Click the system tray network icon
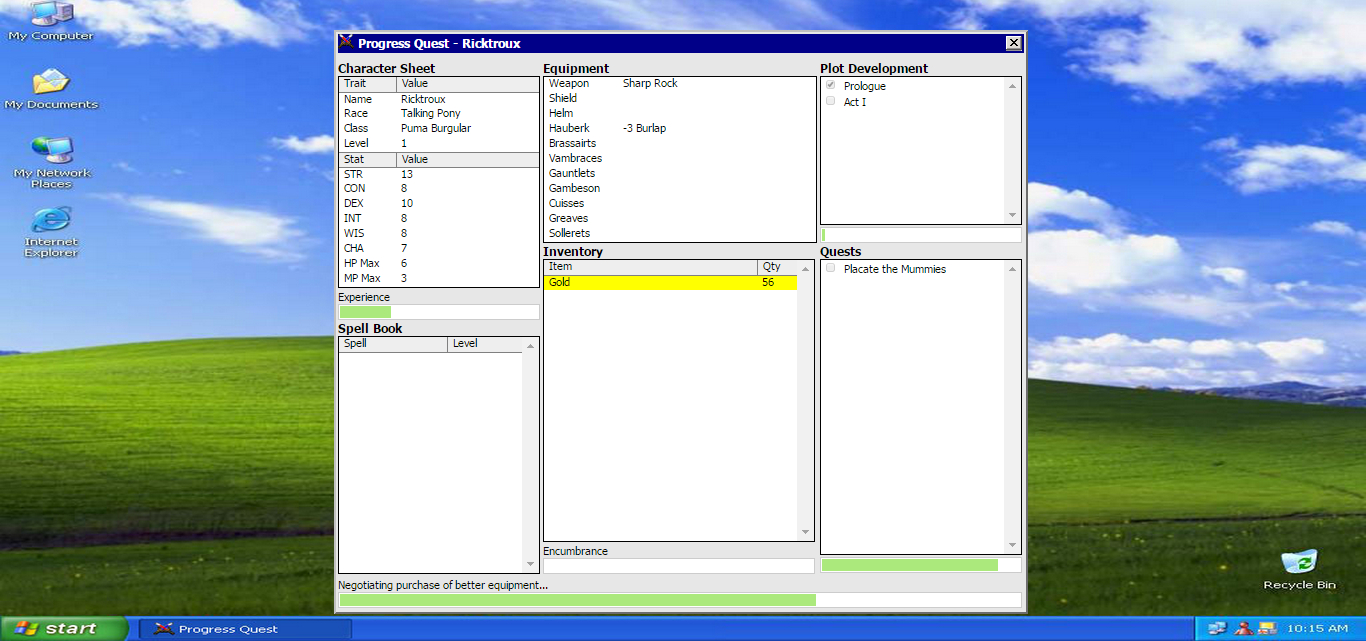 click(1217, 629)
